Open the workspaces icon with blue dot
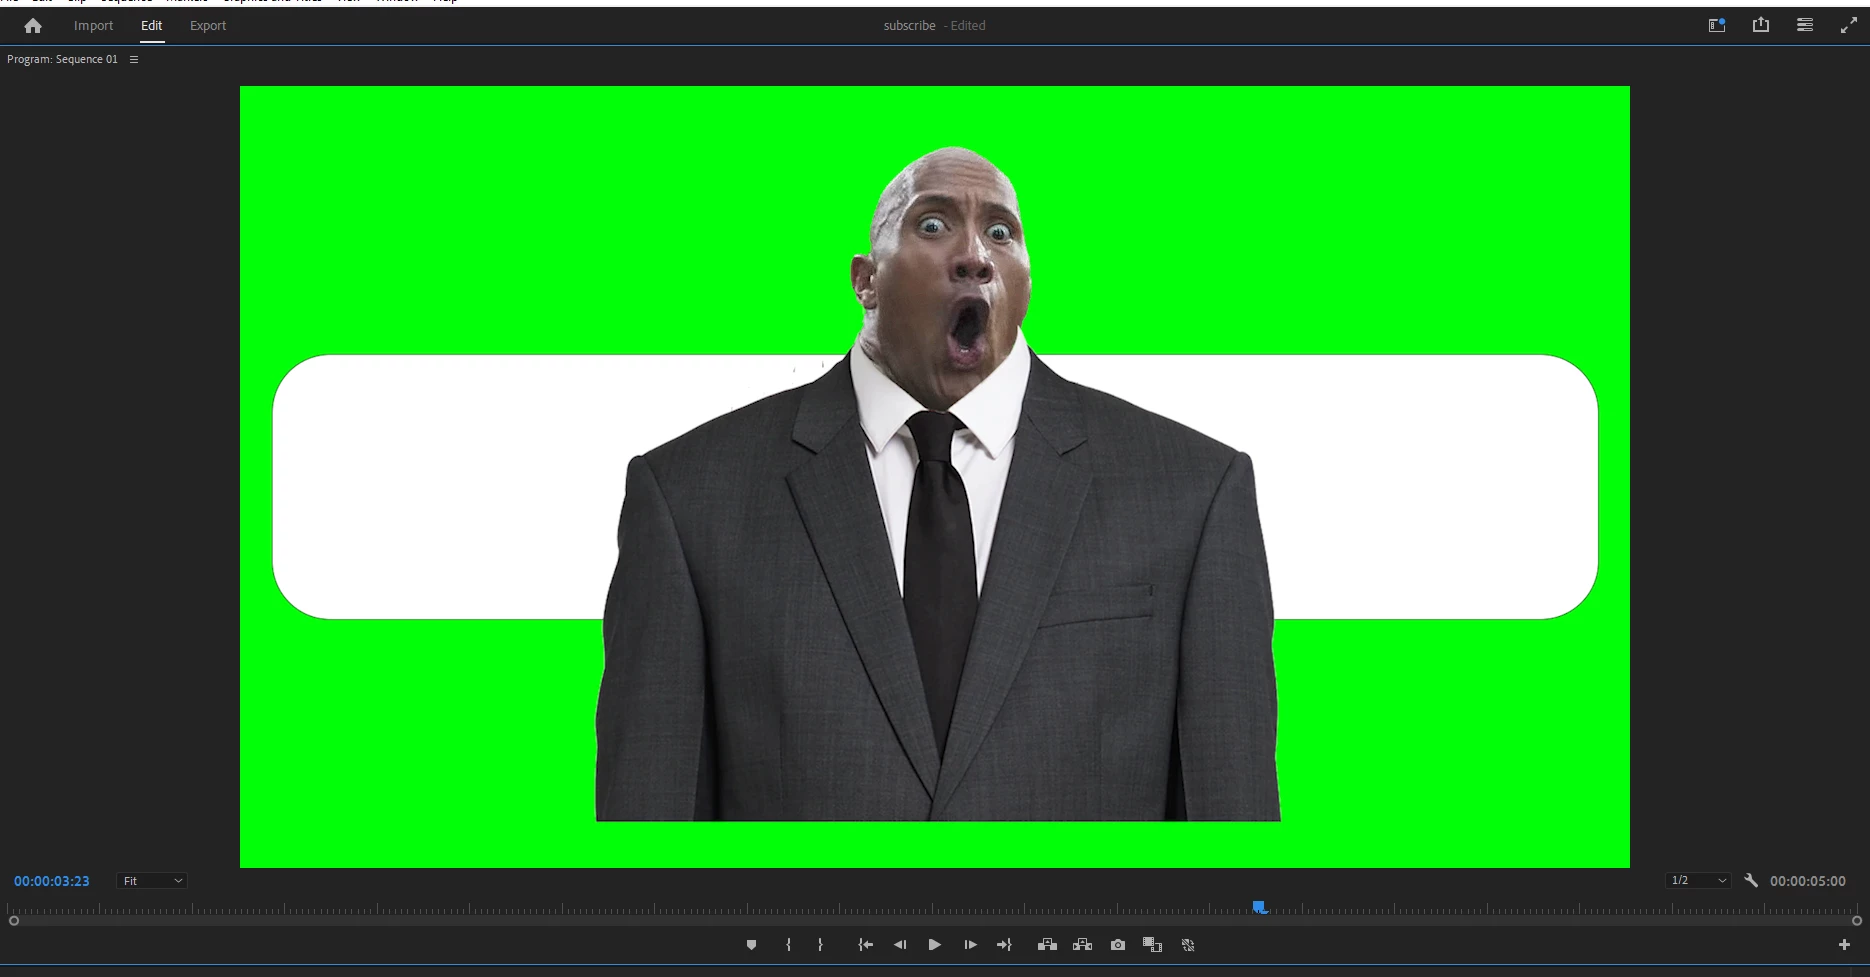1870x977 pixels. pos(1717,26)
